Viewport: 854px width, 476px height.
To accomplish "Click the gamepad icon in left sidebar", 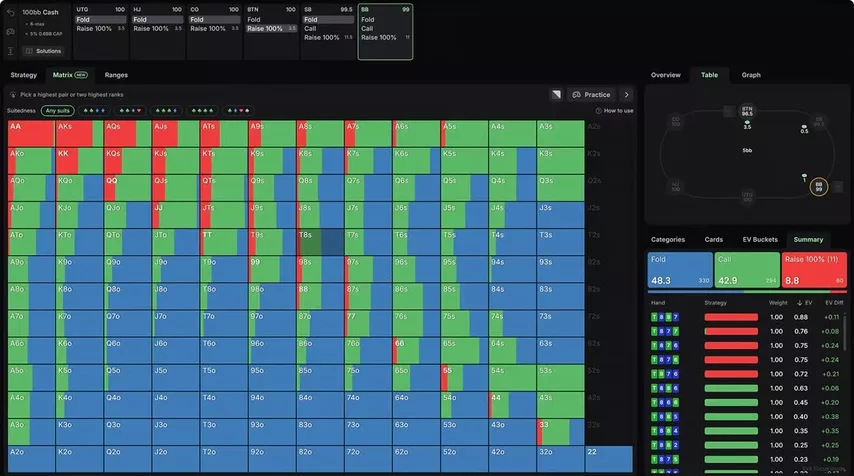I will [10, 32].
